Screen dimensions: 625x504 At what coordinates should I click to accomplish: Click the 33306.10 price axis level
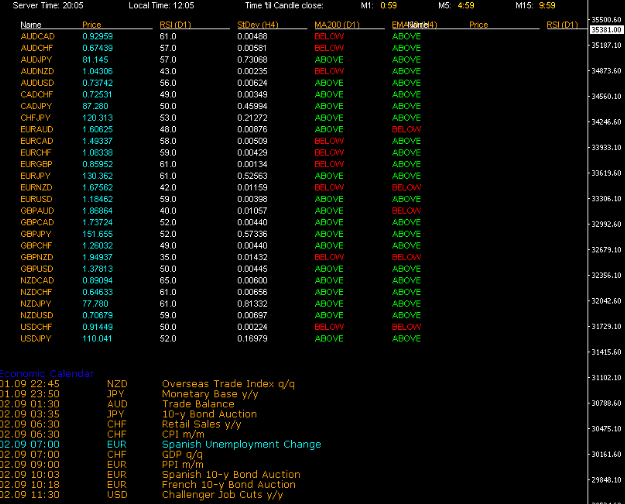pyautogui.click(x=606, y=199)
